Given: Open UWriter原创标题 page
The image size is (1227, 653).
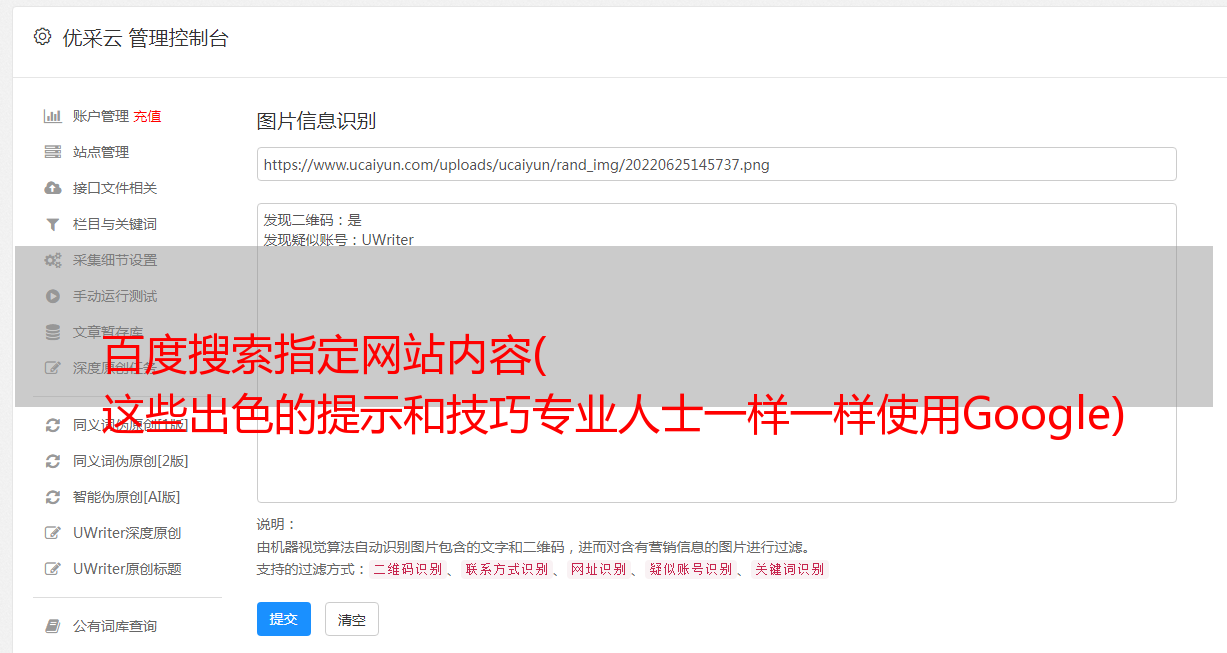Looking at the screenshot, I should click(127, 569).
